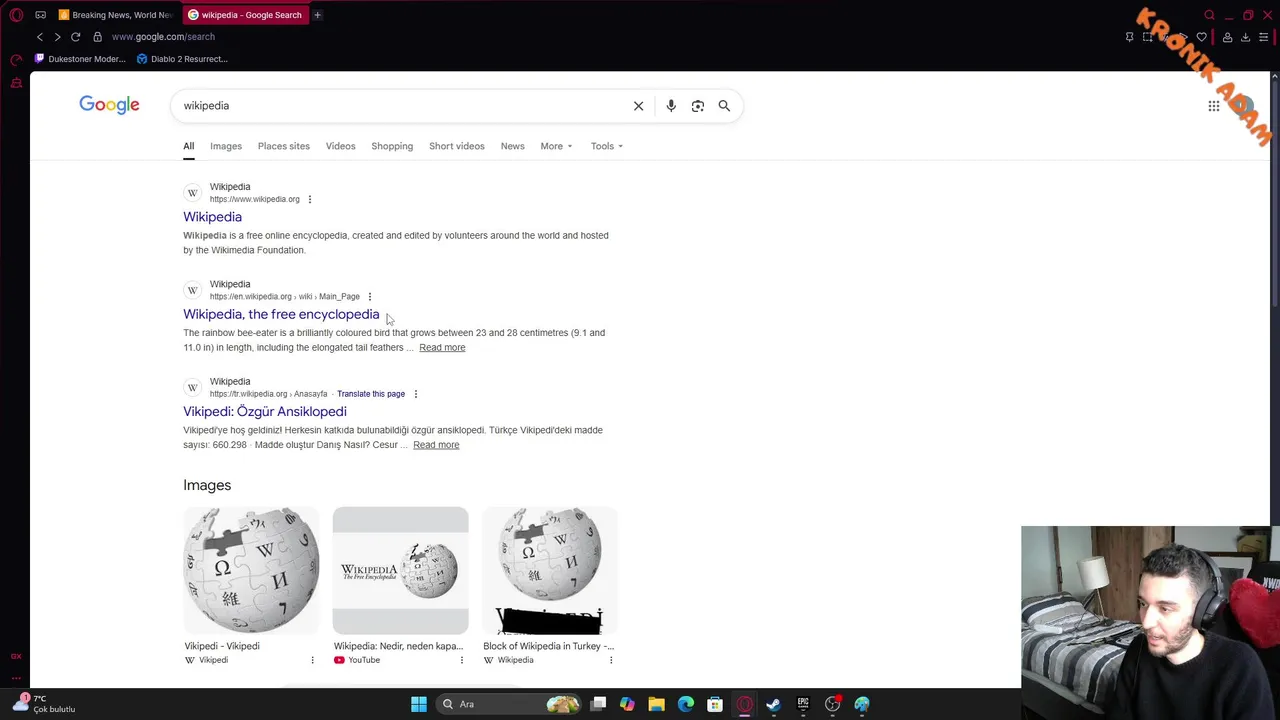Image resolution: width=1280 pixels, height=720 pixels.
Task: Click Read more under rainbow bee-eater snippet
Action: (x=442, y=347)
